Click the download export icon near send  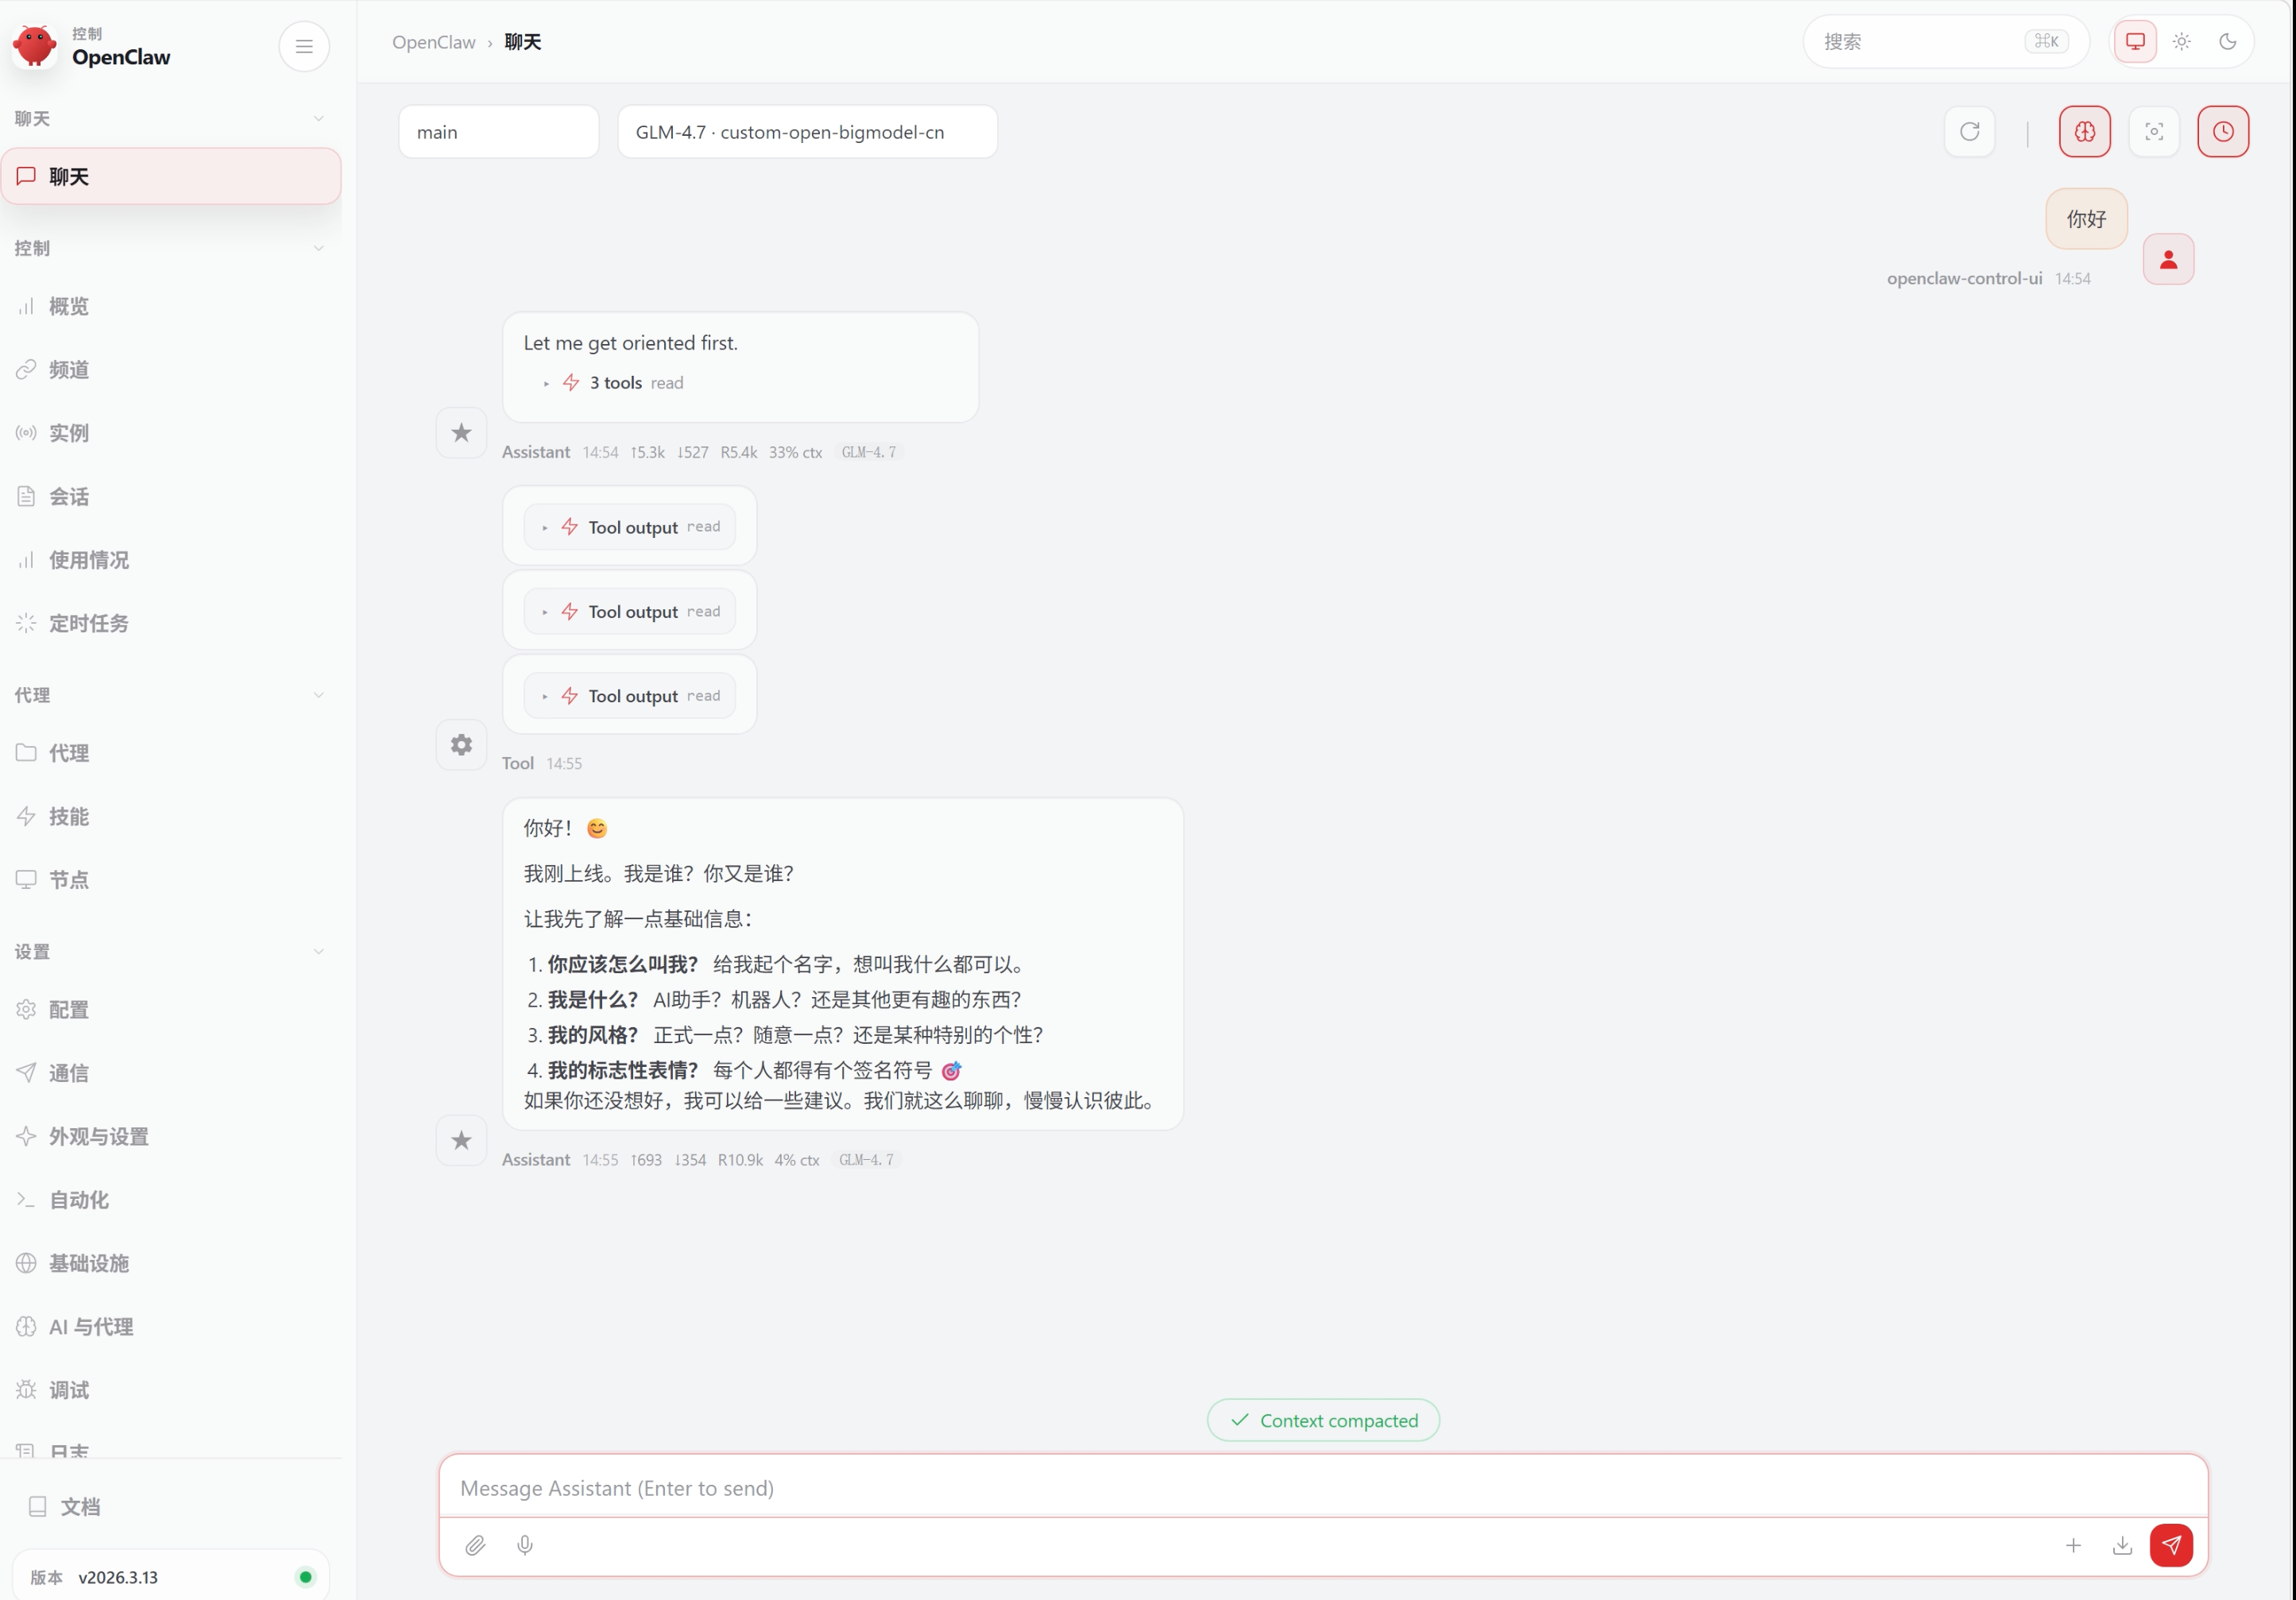pyautogui.click(x=2121, y=1545)
